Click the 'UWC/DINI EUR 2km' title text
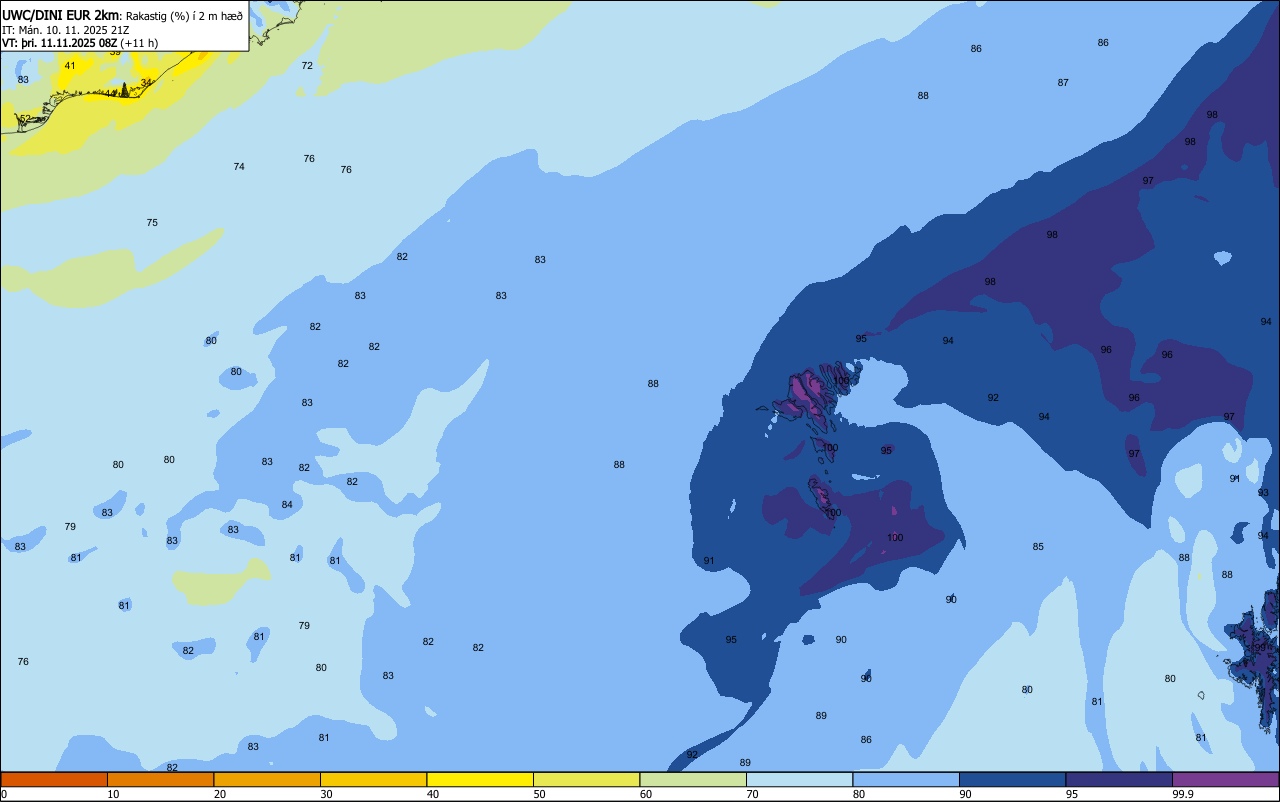The width and height of the screenshot is (1280, 802). pyautogui.click(x=61, y=15)
